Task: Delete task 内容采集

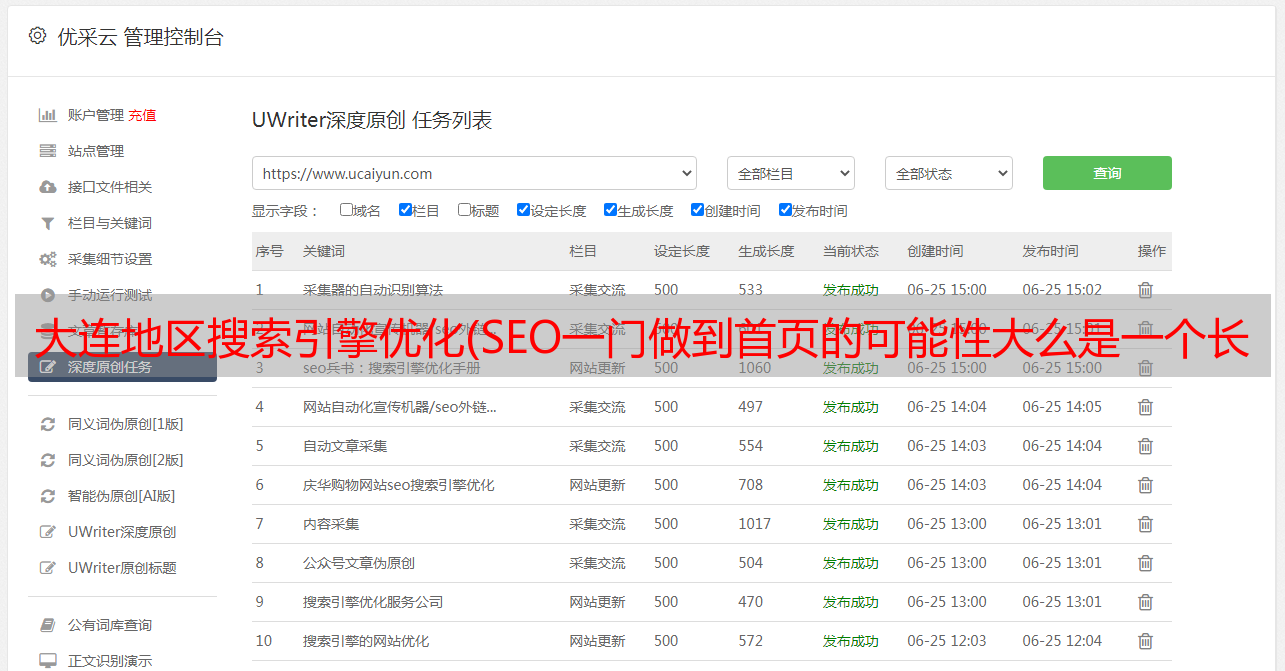Action: point(1145,524)
